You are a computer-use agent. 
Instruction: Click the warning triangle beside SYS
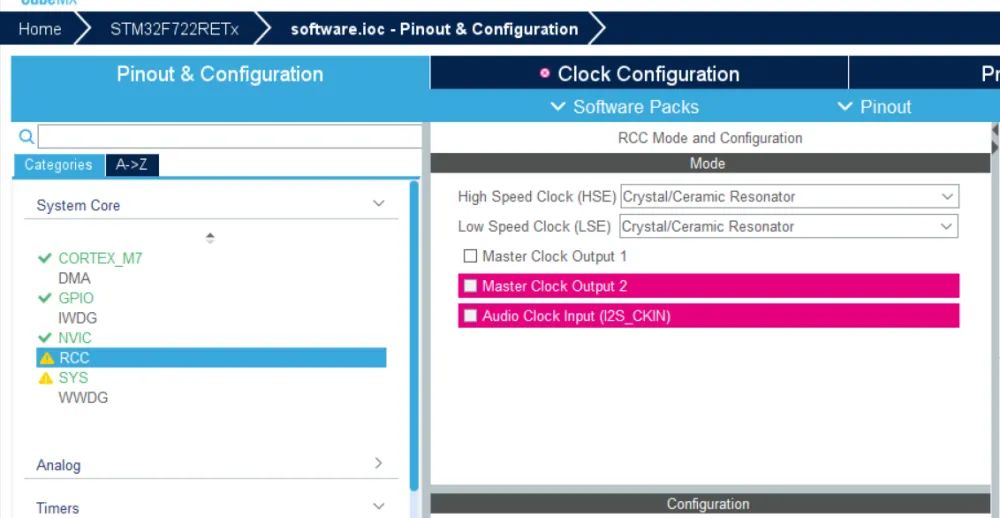[x=45, y=378]
